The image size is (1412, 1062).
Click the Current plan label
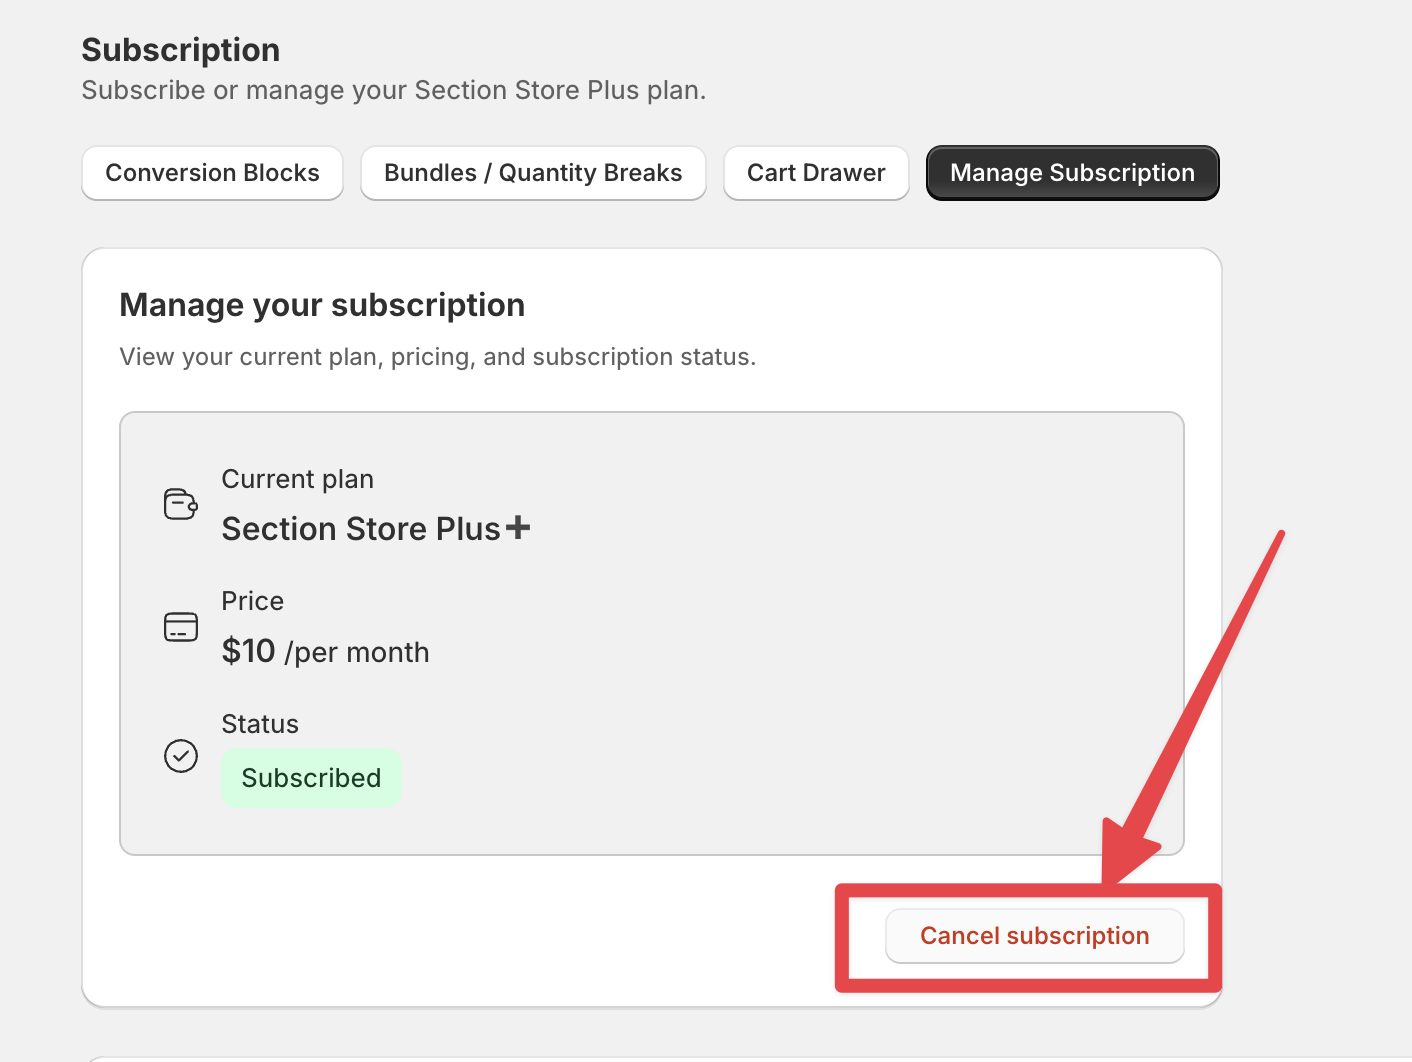(x=298, y=480)
